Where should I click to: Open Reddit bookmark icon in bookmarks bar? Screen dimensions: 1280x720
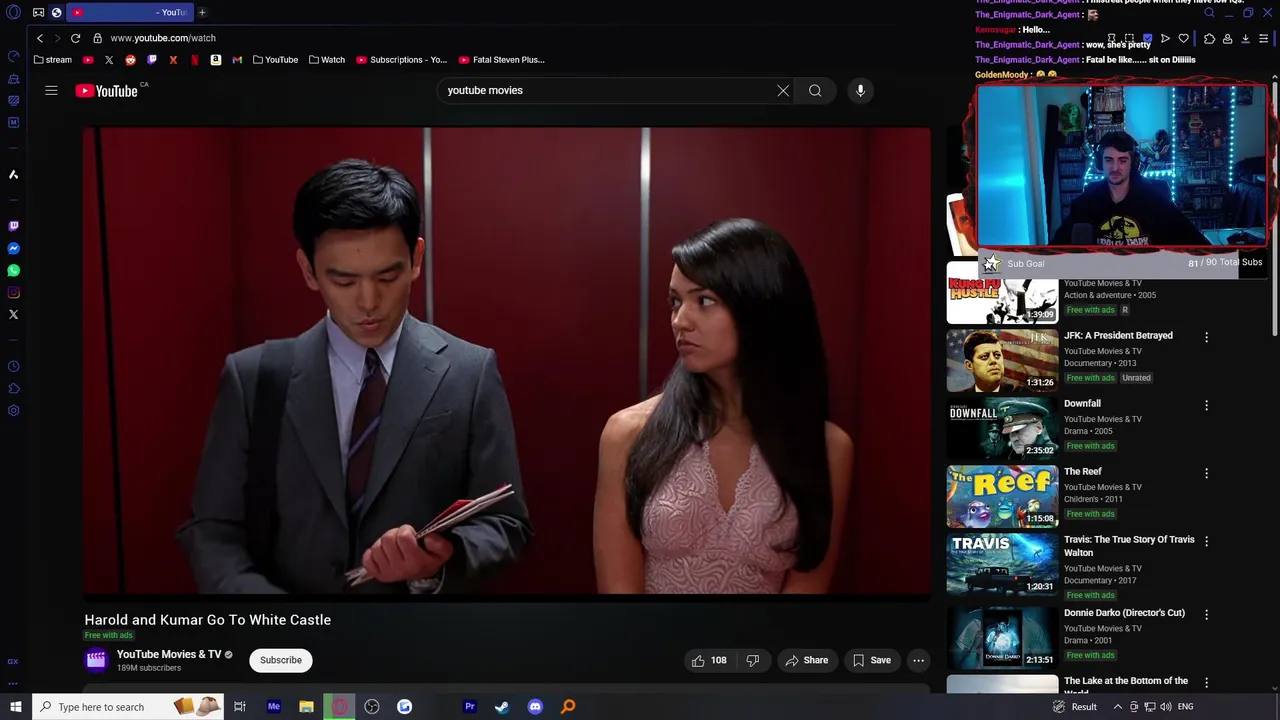(x=130, y=60)
